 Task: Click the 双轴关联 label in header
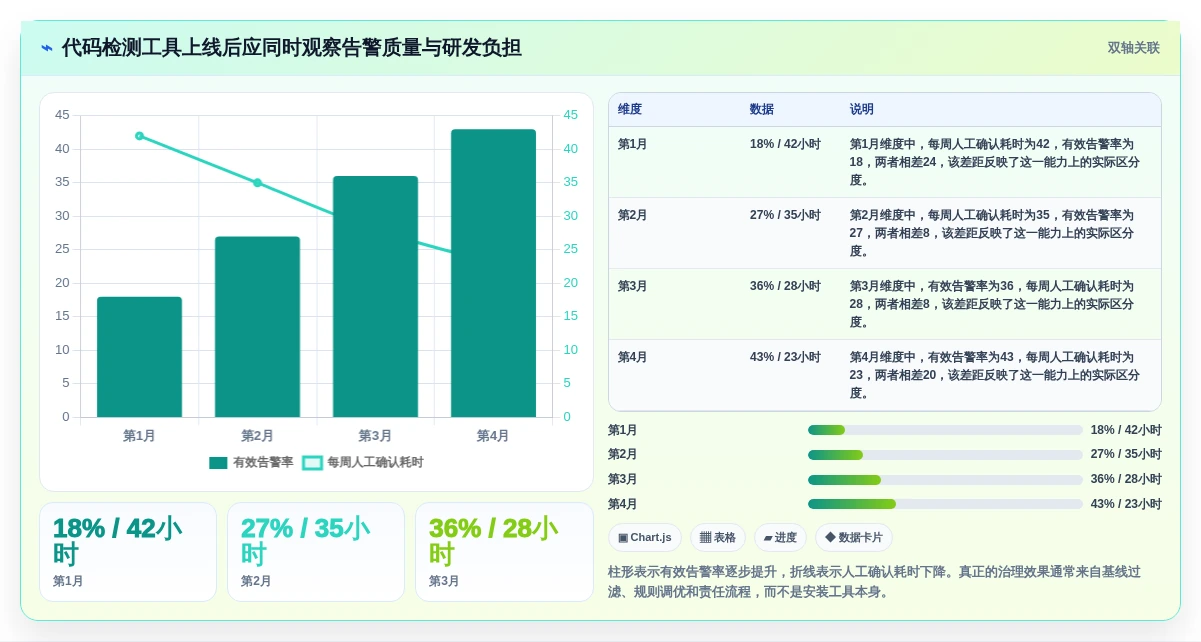tap(1133, 48)
